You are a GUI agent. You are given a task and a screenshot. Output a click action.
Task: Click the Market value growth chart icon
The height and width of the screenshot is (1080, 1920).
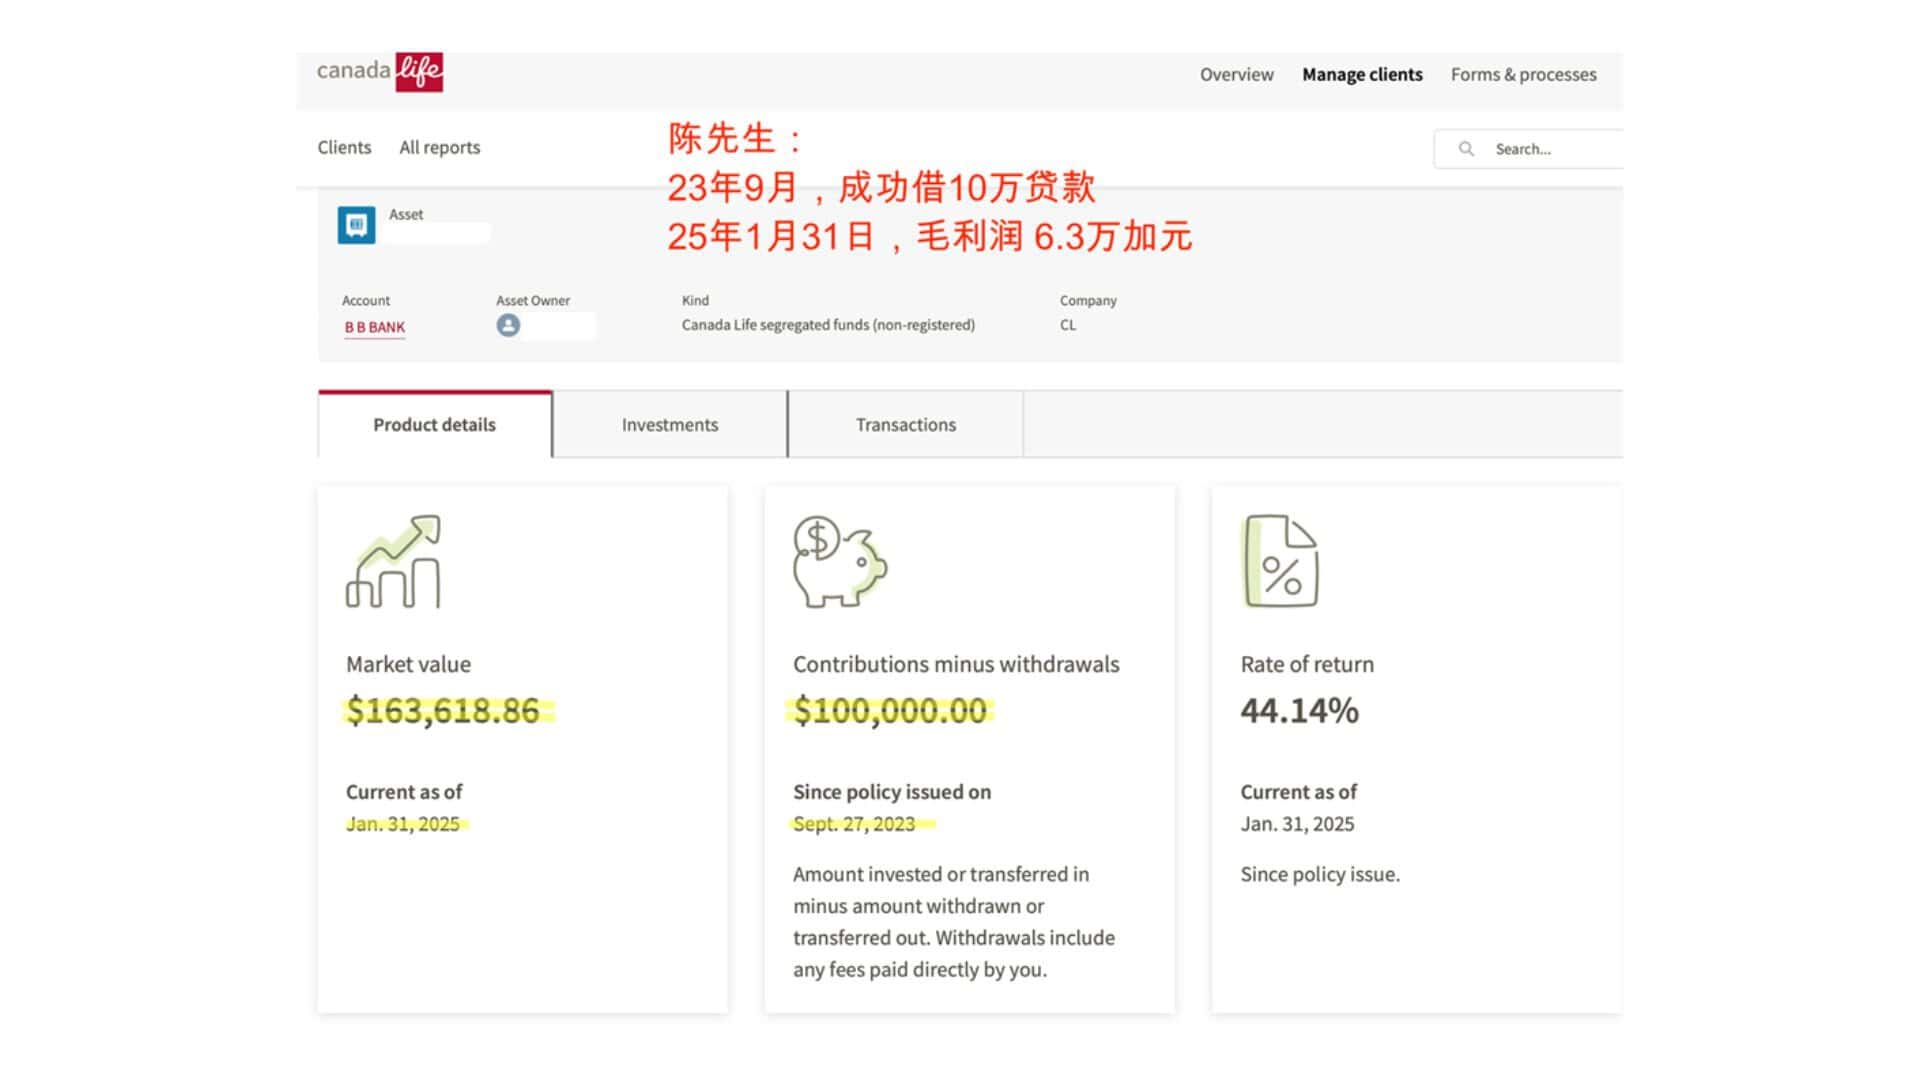click(393, 561)
